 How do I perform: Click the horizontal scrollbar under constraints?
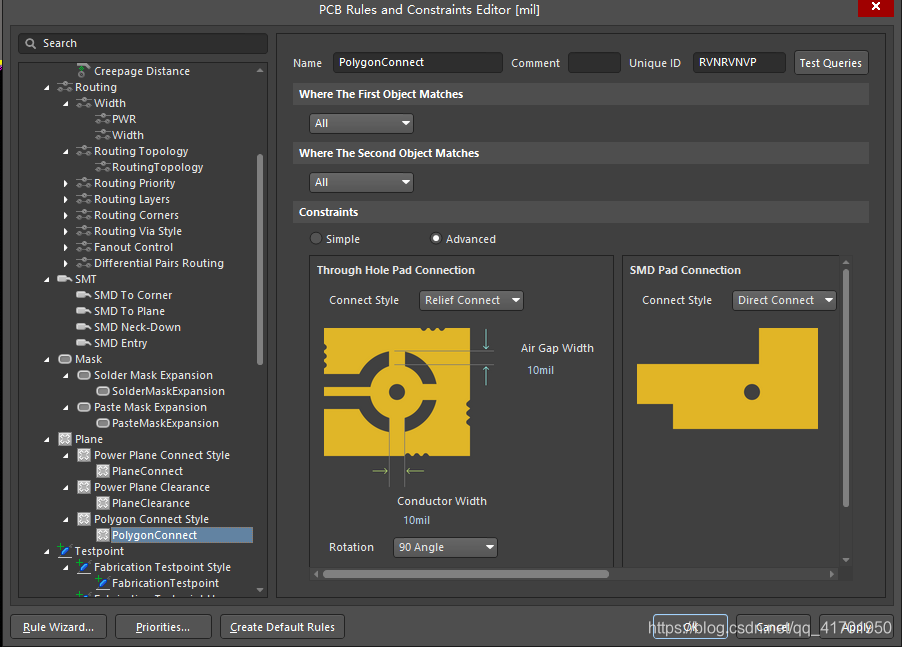click(465, 574)
